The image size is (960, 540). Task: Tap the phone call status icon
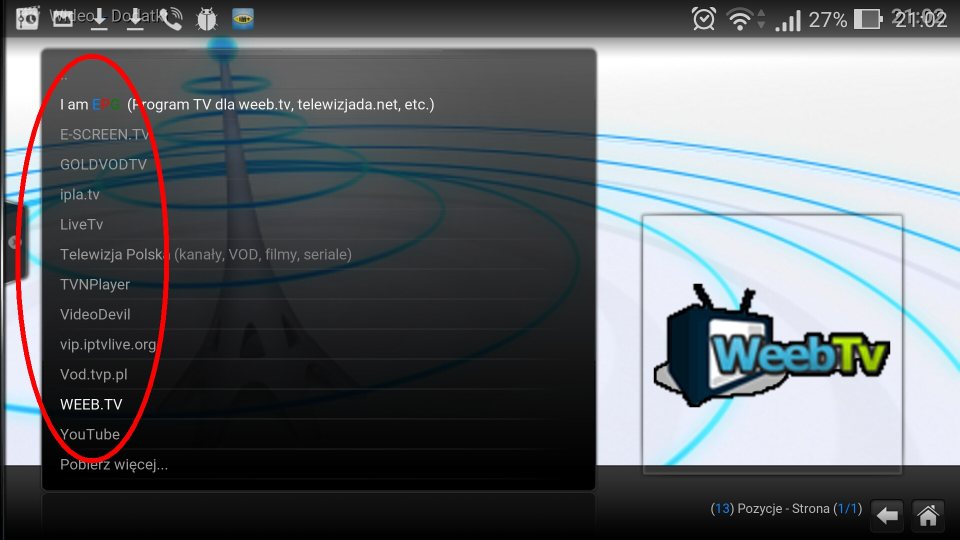pos(172,18)
